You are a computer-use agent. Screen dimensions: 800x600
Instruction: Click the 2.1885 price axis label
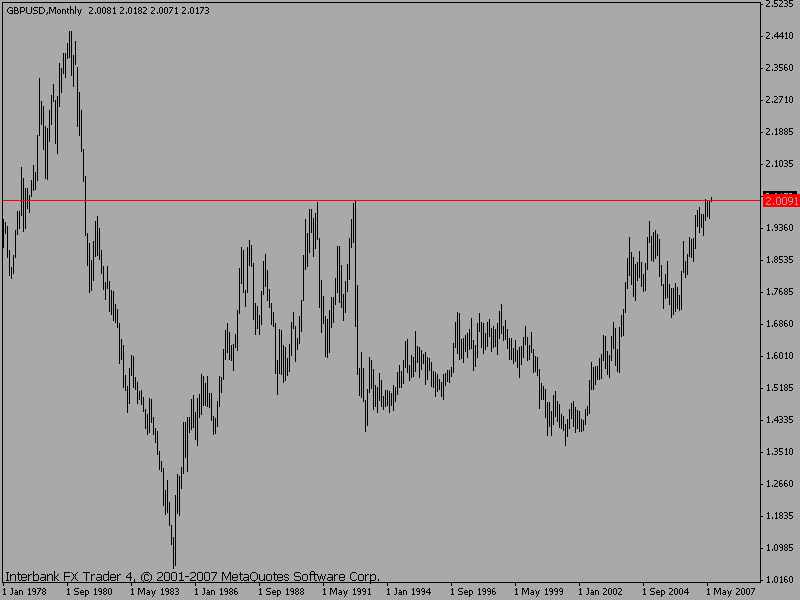tap(779, 132)
